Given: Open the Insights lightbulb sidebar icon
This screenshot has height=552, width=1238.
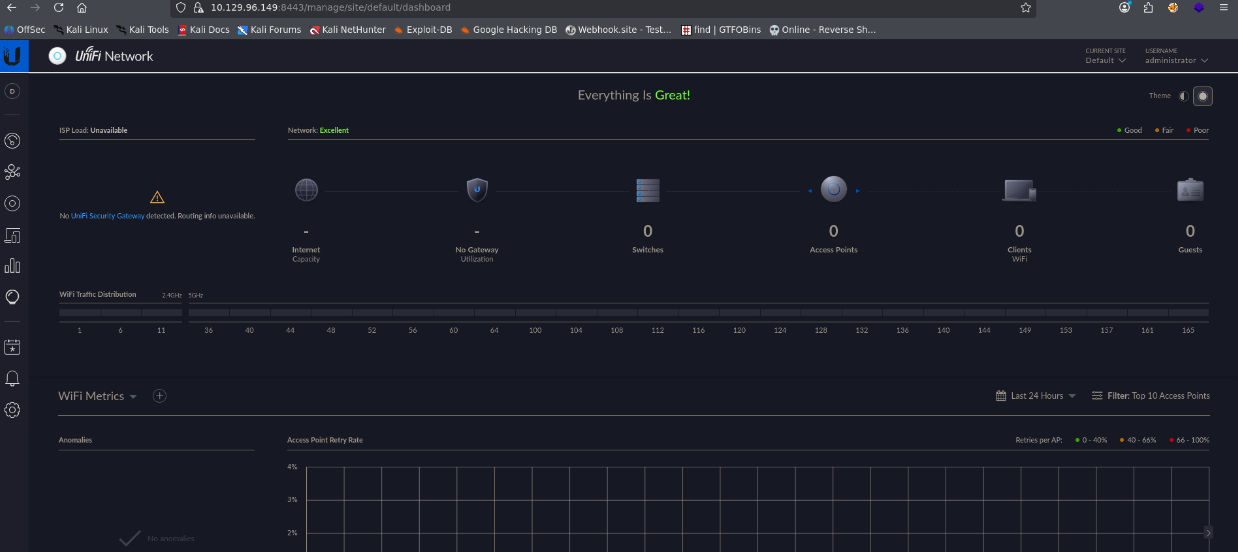Looking at the screenshot, I should 12,297.
